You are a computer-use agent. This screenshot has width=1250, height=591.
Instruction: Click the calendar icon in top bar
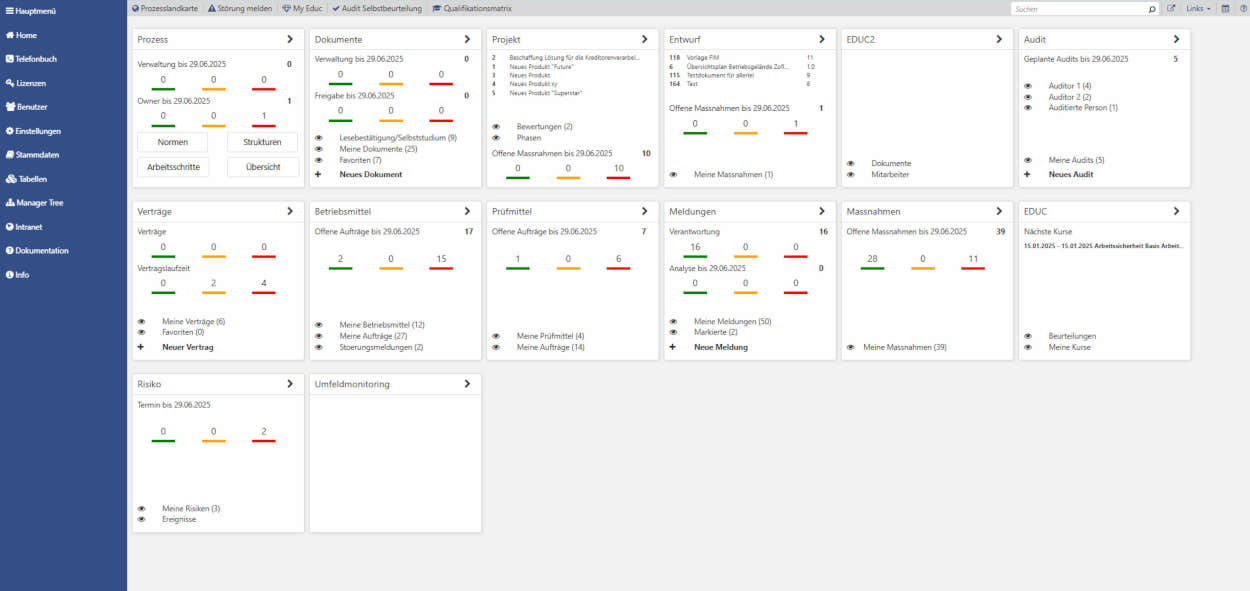pyautogui.click(x=1226, y=8)
